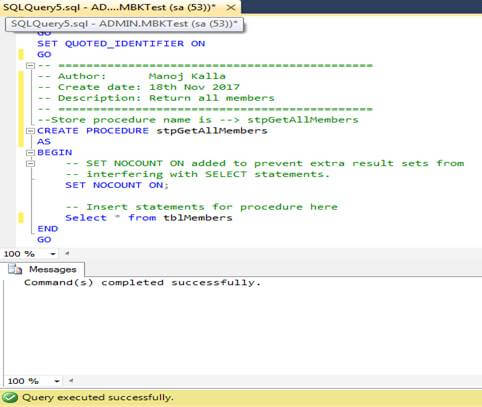Click the 'Create date: 18th Nov 2017' comment

138,87
